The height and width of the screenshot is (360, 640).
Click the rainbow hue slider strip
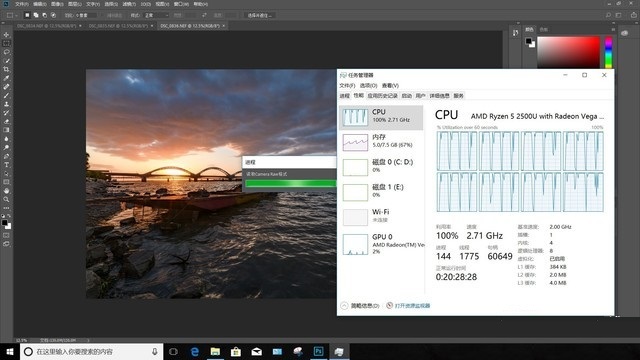(608, 52)
